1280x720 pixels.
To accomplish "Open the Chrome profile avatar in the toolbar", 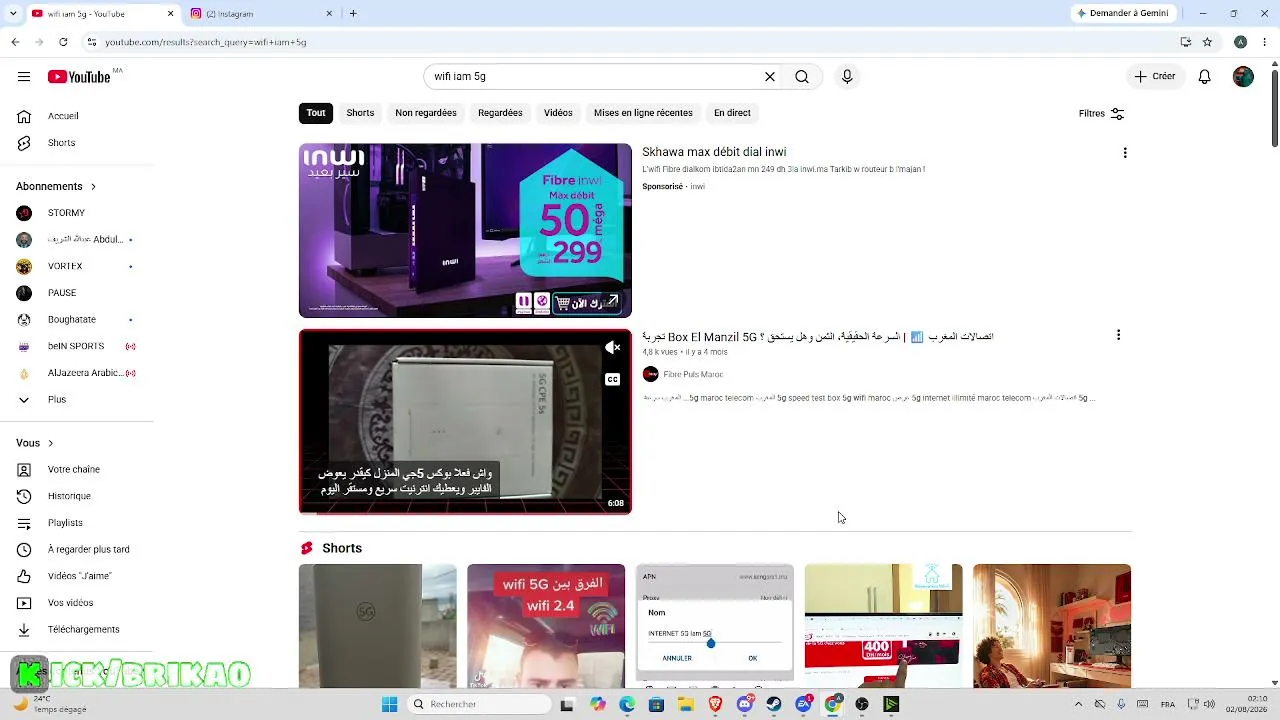I will tap(1240, 42).
